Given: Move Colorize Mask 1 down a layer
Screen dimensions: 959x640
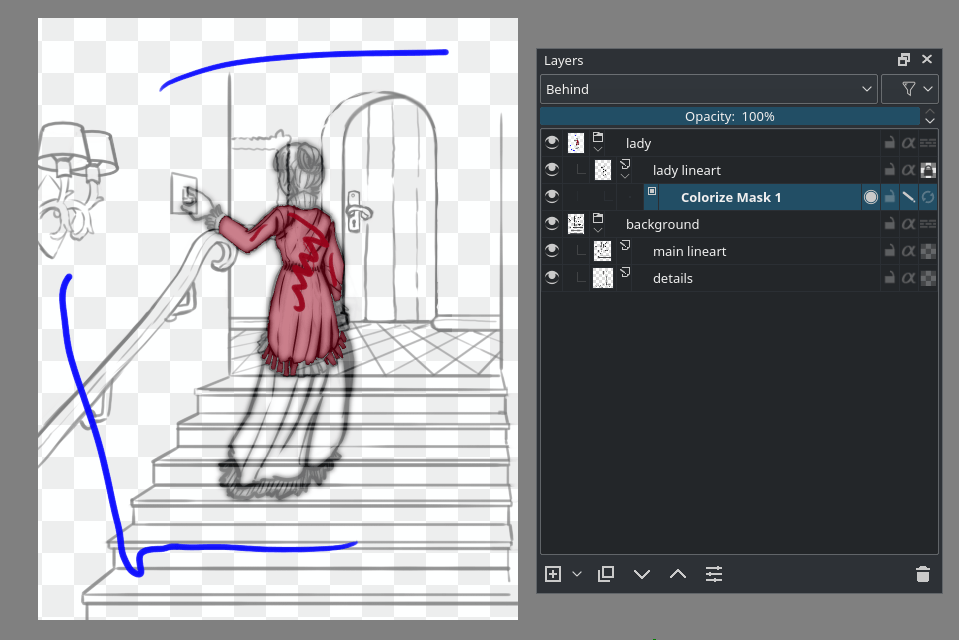Looking at the screenshot, I should [642, 574].
